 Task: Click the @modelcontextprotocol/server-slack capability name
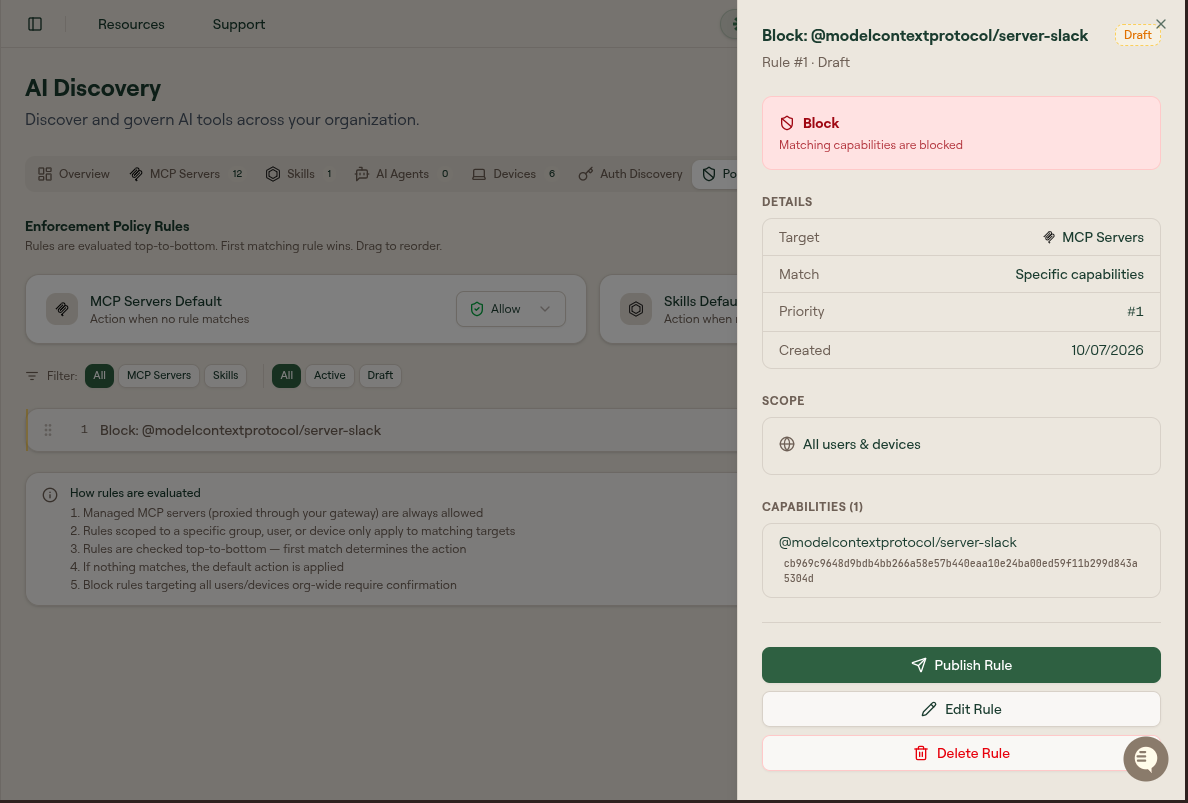click(x=898, y=543)
